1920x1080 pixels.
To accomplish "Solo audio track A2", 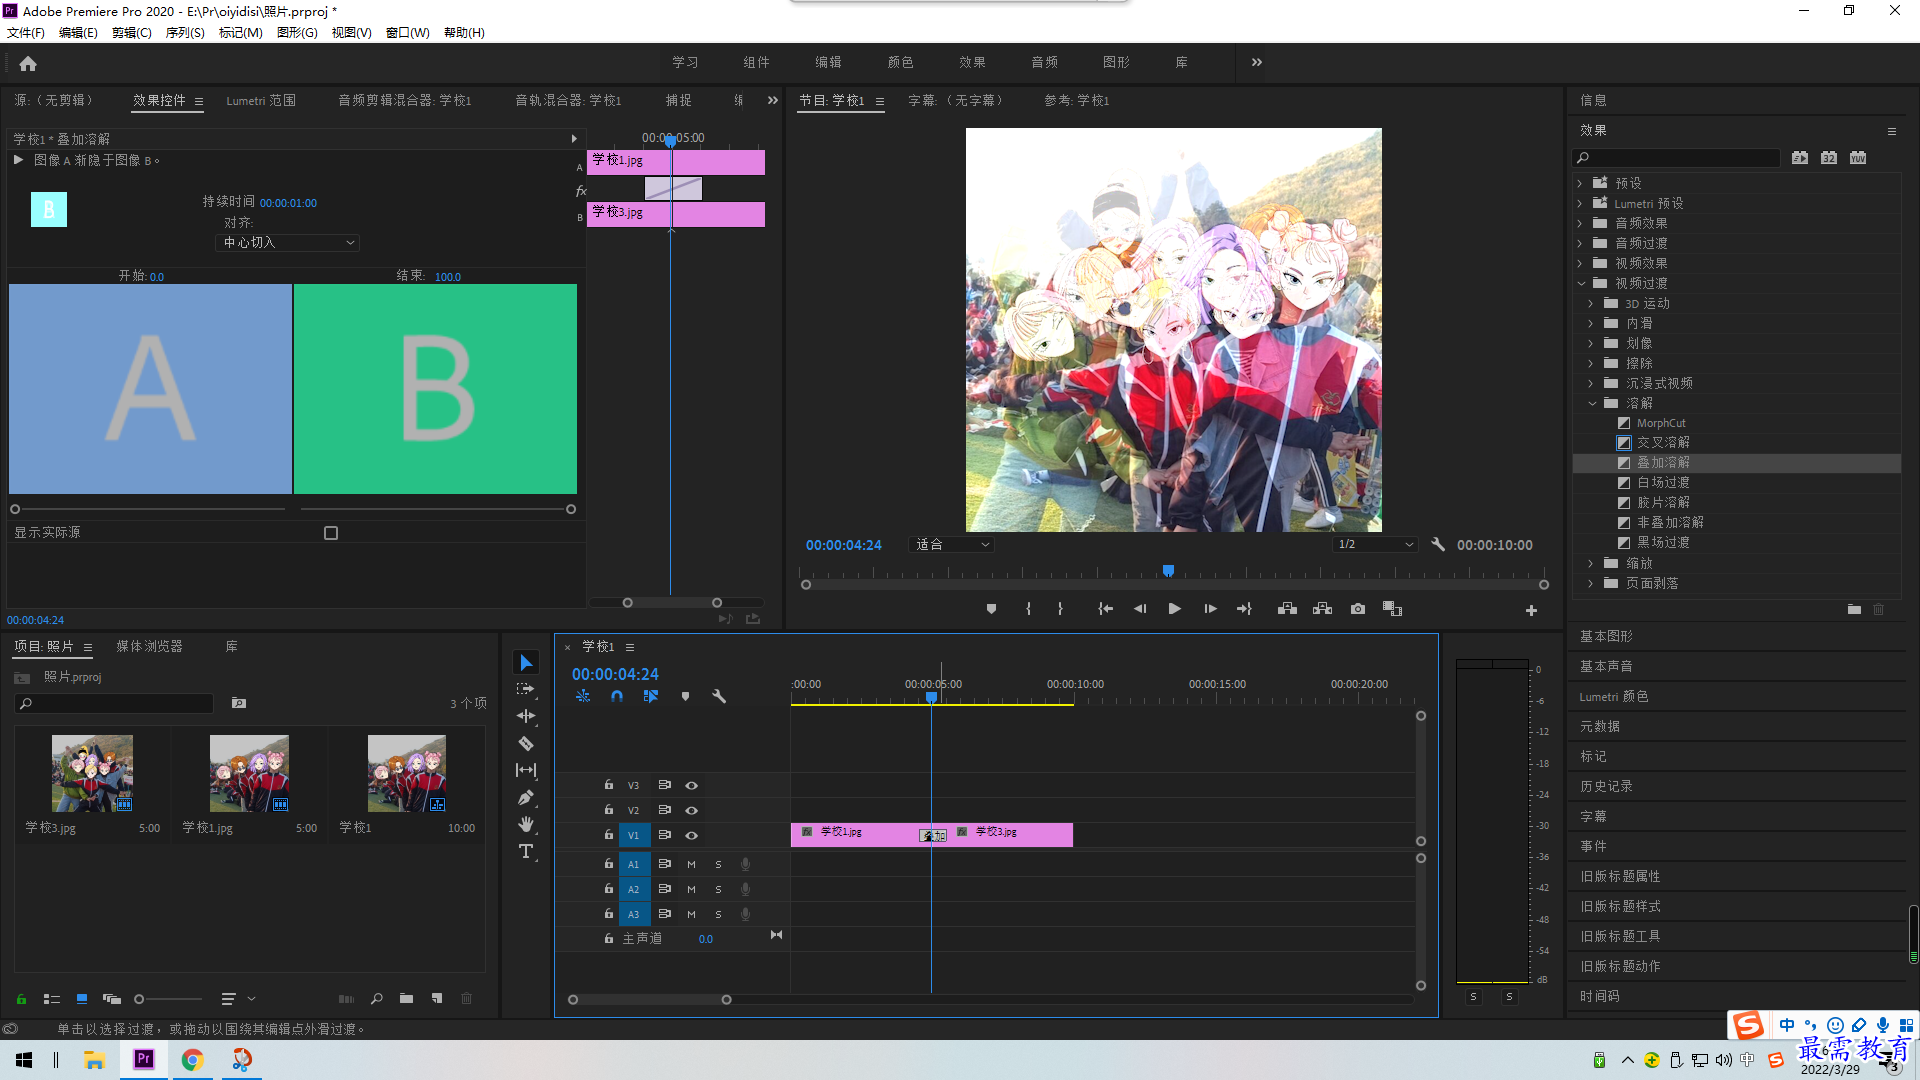I will [x=718, y=889].
